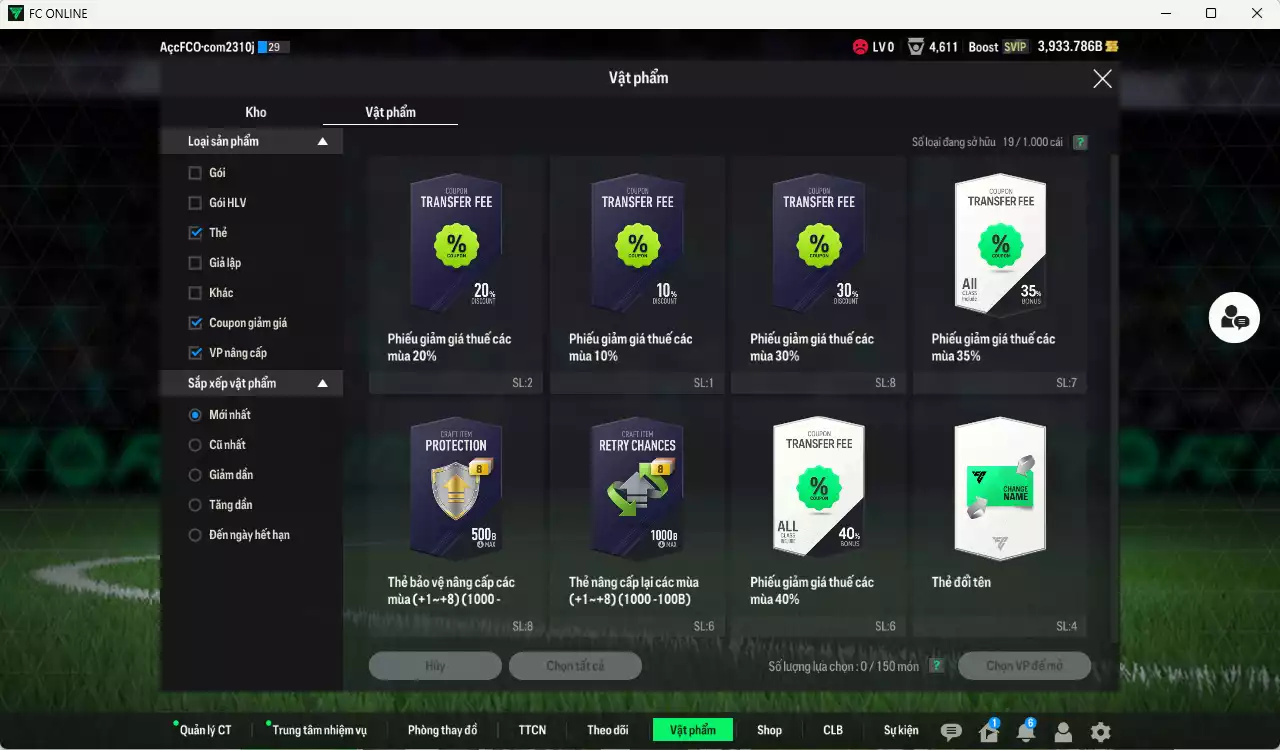The width and height of the screenshot is (1280, 750).
Task: Switch to the Kho tab
Action: [256, 112]
